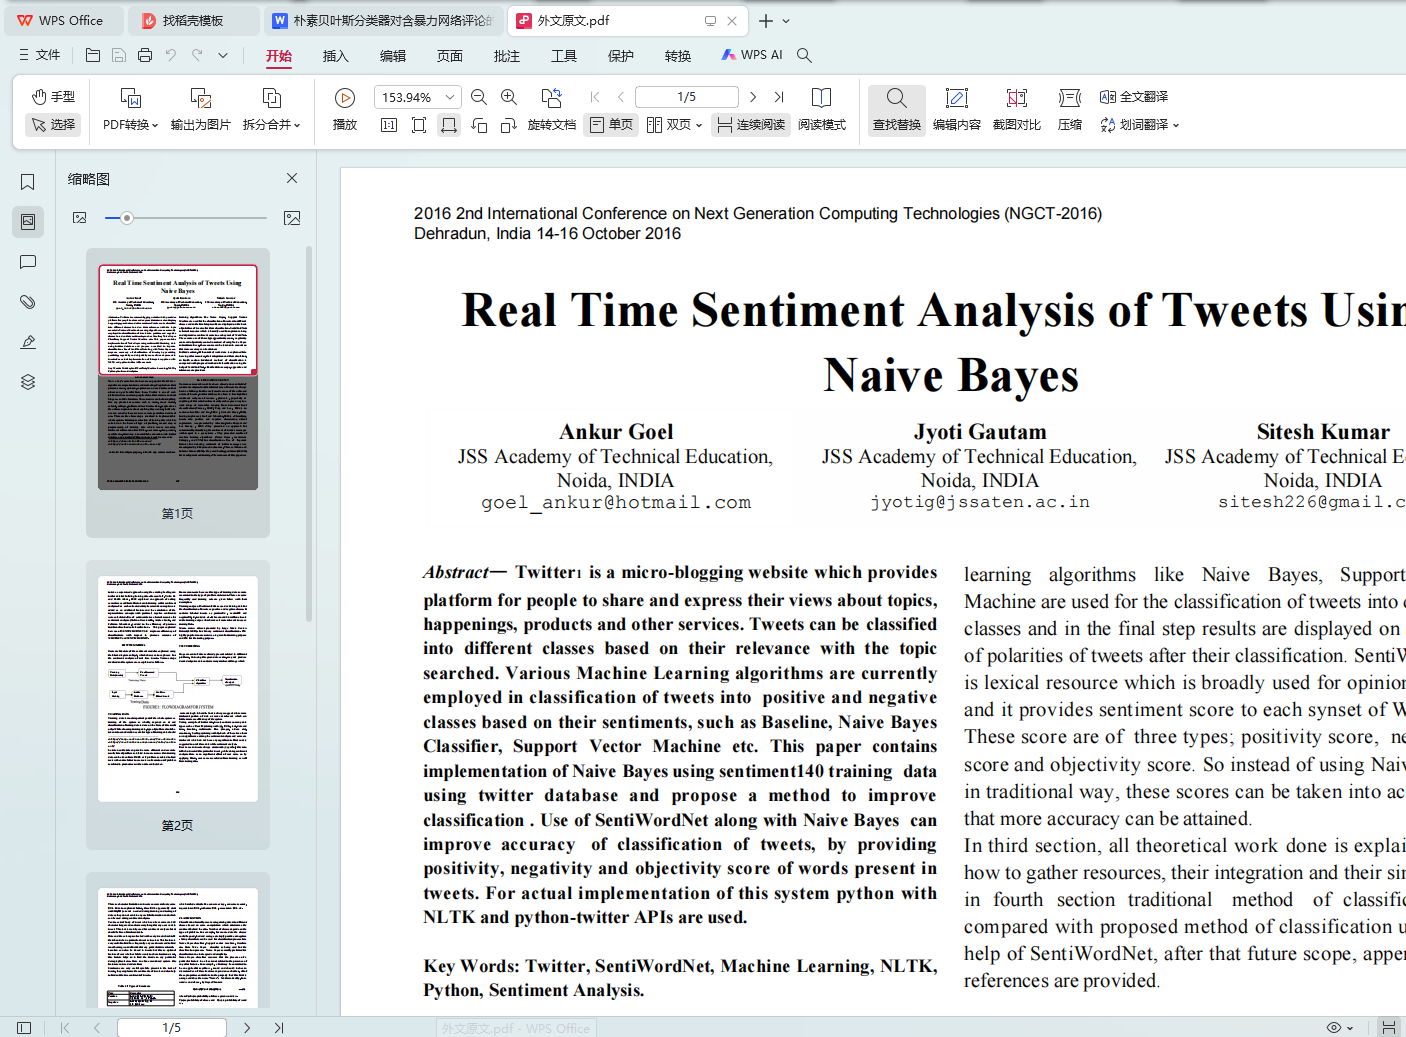The image size is (1406, 1037).
Task: Go to first page in toolbar
Action: pos(595,97)
